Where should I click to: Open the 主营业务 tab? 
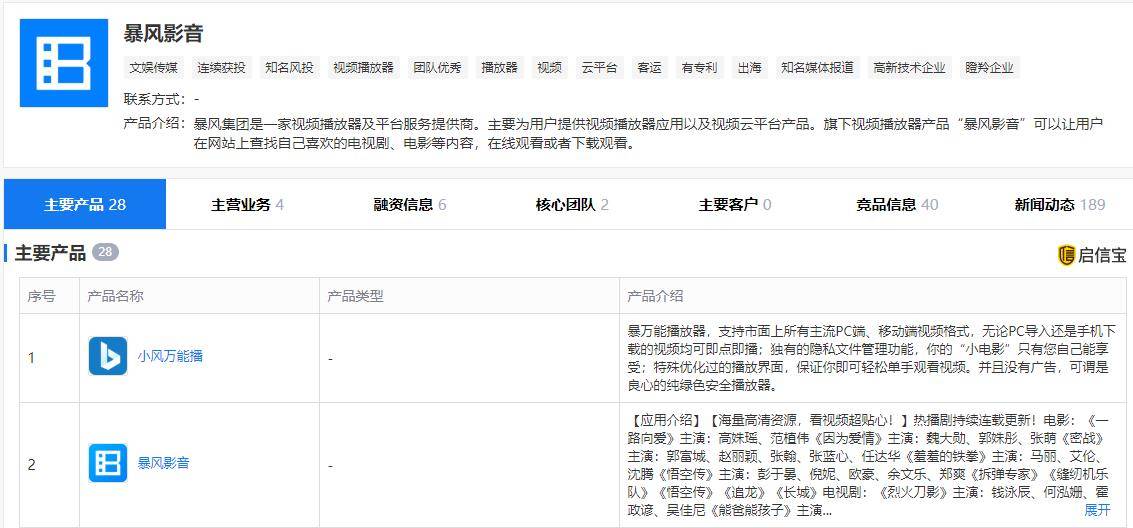click(x=247, y=204)
